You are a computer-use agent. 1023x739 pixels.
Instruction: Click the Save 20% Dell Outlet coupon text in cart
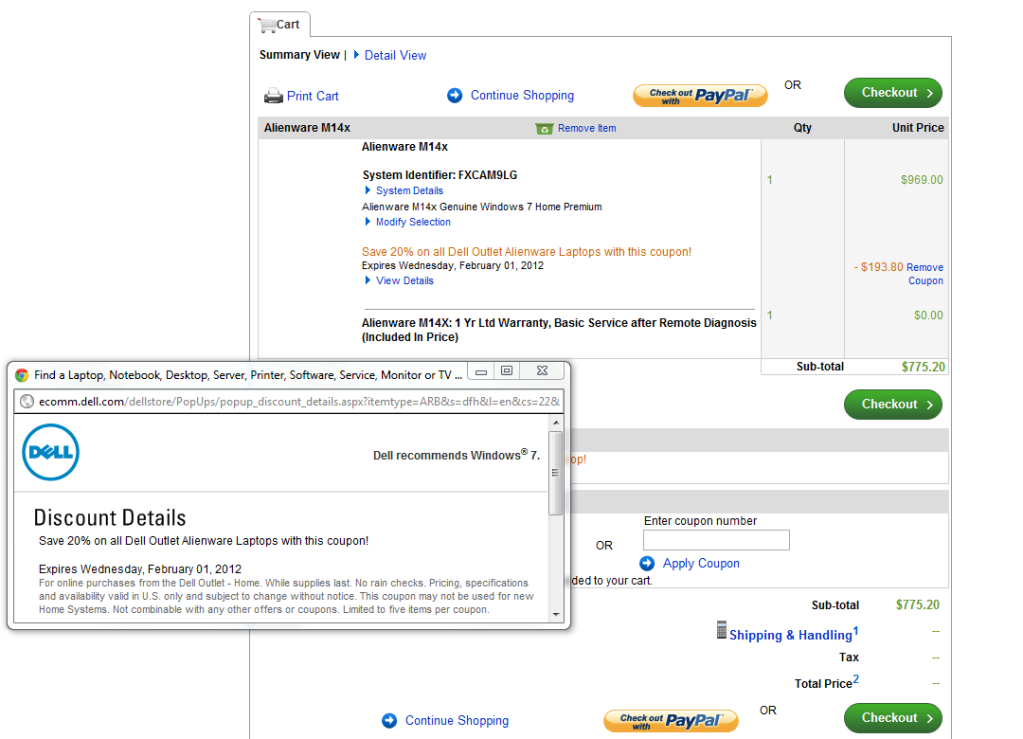pos(527,252)
